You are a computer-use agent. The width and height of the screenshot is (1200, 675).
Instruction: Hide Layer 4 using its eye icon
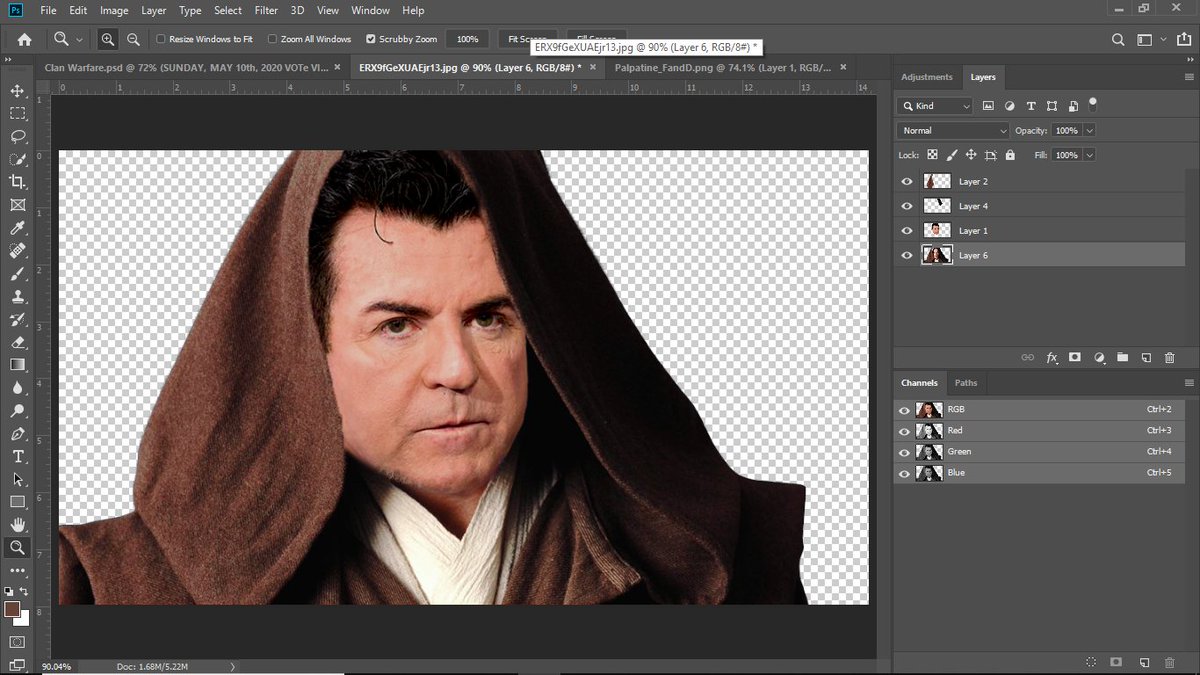click(907, 206)
